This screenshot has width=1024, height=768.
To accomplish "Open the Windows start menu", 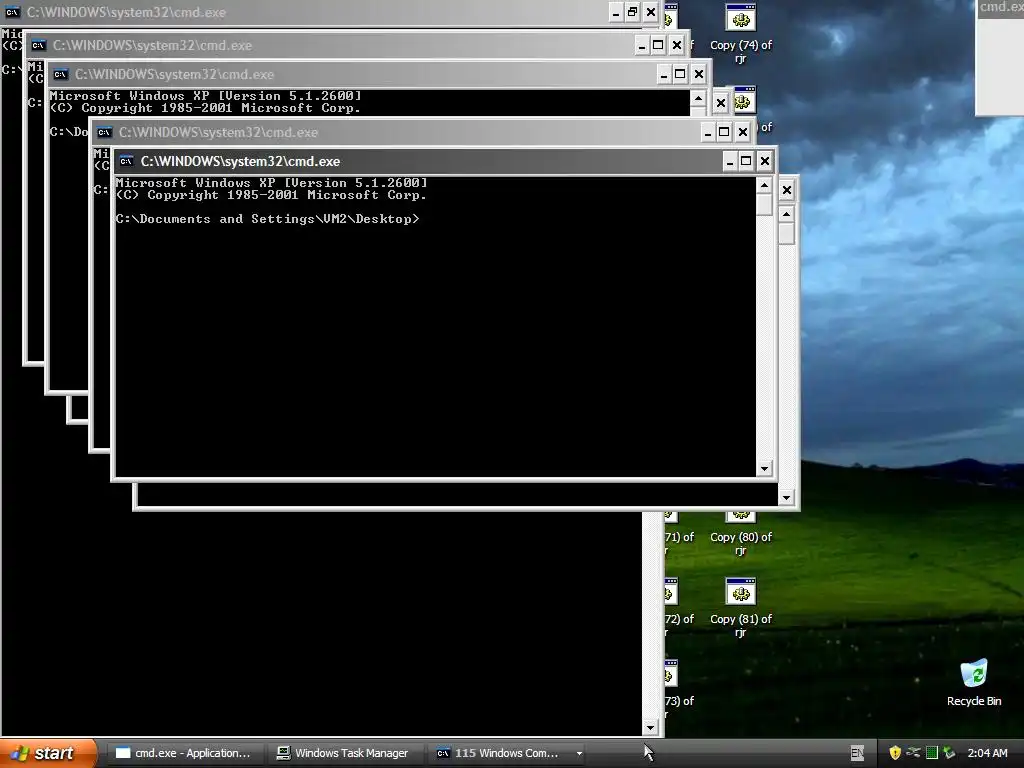I will coord(48,753).
